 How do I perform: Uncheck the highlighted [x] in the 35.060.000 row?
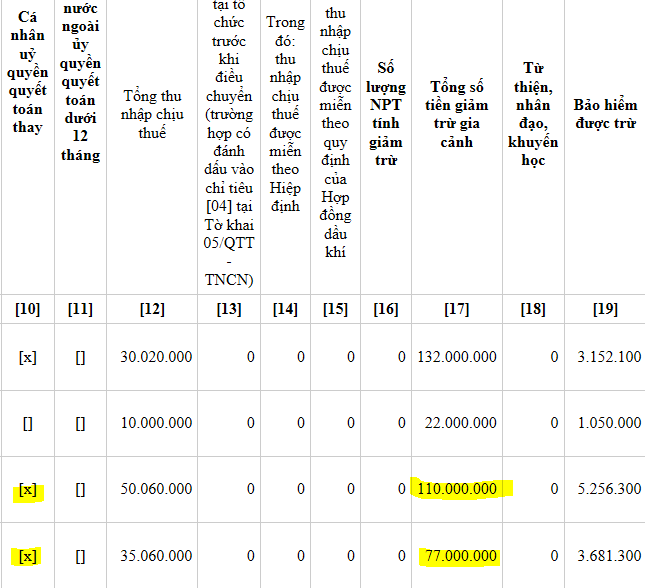tap(28, 555)
